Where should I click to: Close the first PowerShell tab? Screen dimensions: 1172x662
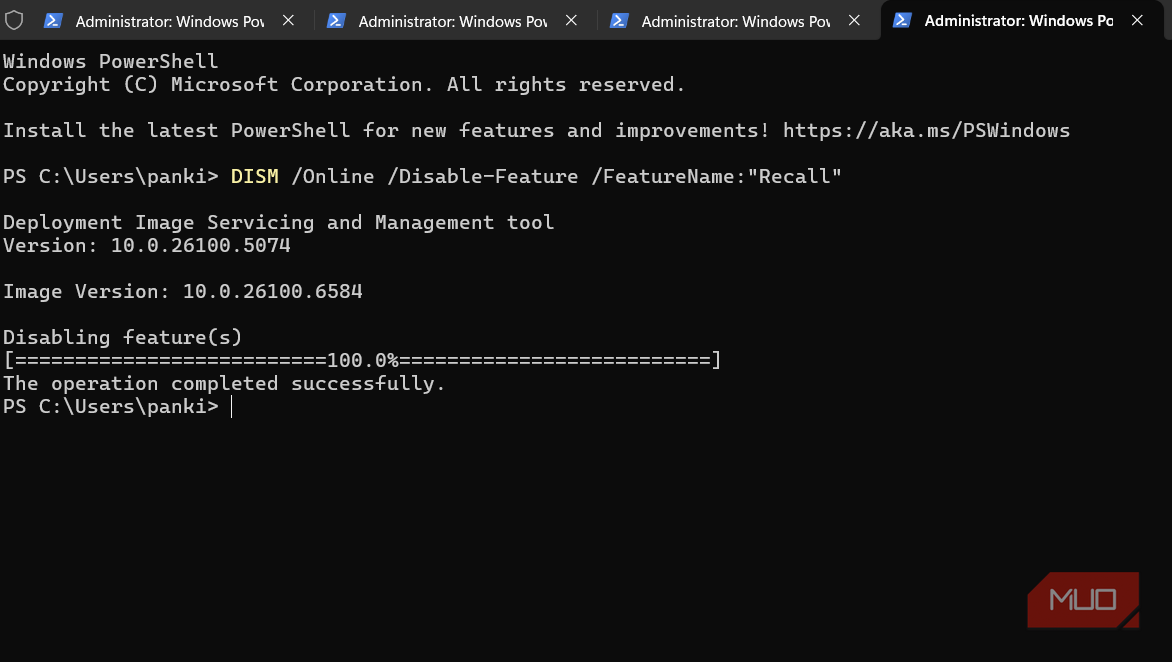[x=288, y=20]
